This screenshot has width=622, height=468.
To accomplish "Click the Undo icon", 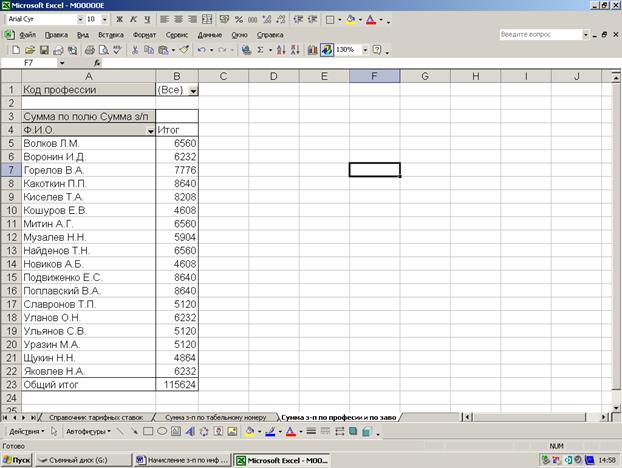I will click(201, 49).
